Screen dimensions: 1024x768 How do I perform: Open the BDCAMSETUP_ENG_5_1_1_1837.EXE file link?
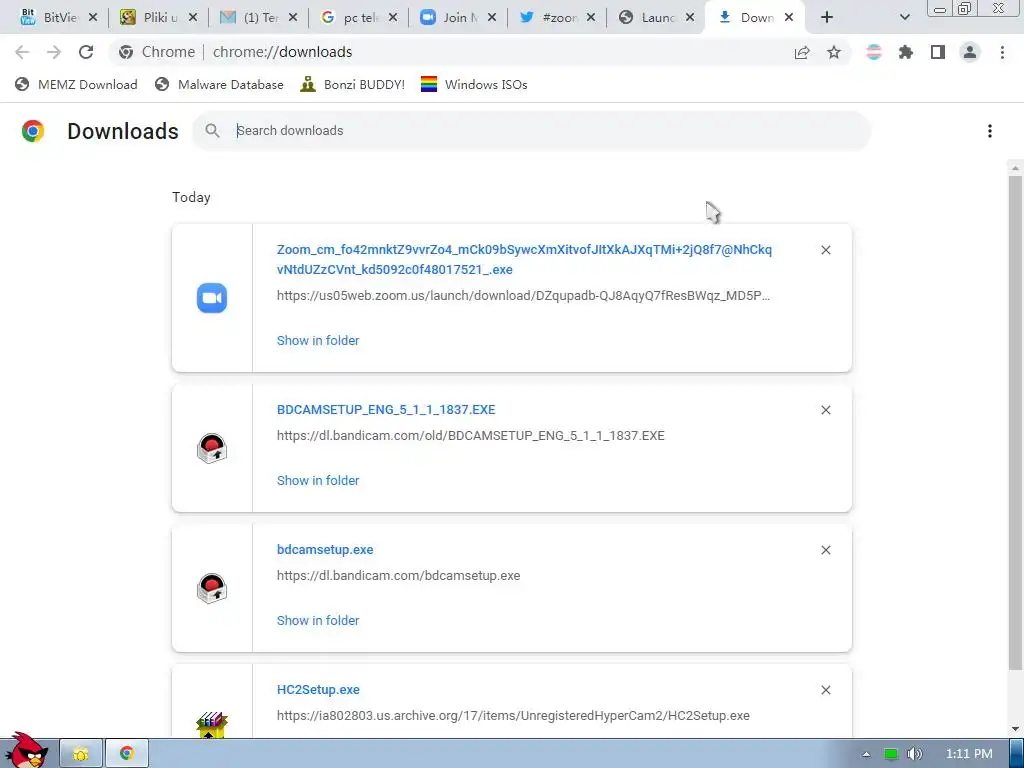(x=386, y=409)
